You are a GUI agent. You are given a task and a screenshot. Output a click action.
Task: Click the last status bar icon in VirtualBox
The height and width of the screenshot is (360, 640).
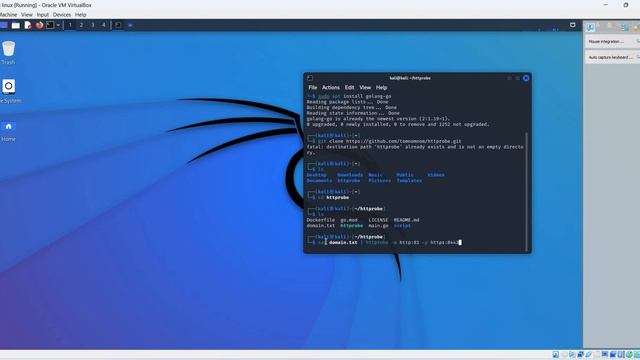click(x=637, y=355)
